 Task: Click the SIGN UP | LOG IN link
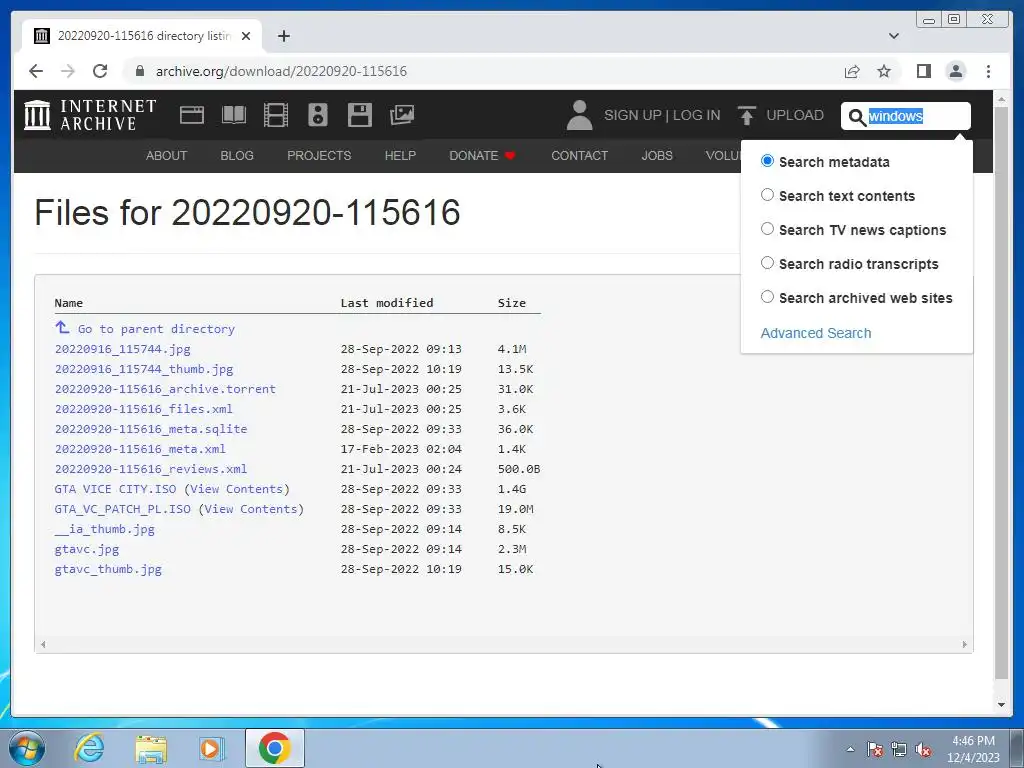click(x=662, y=115)
